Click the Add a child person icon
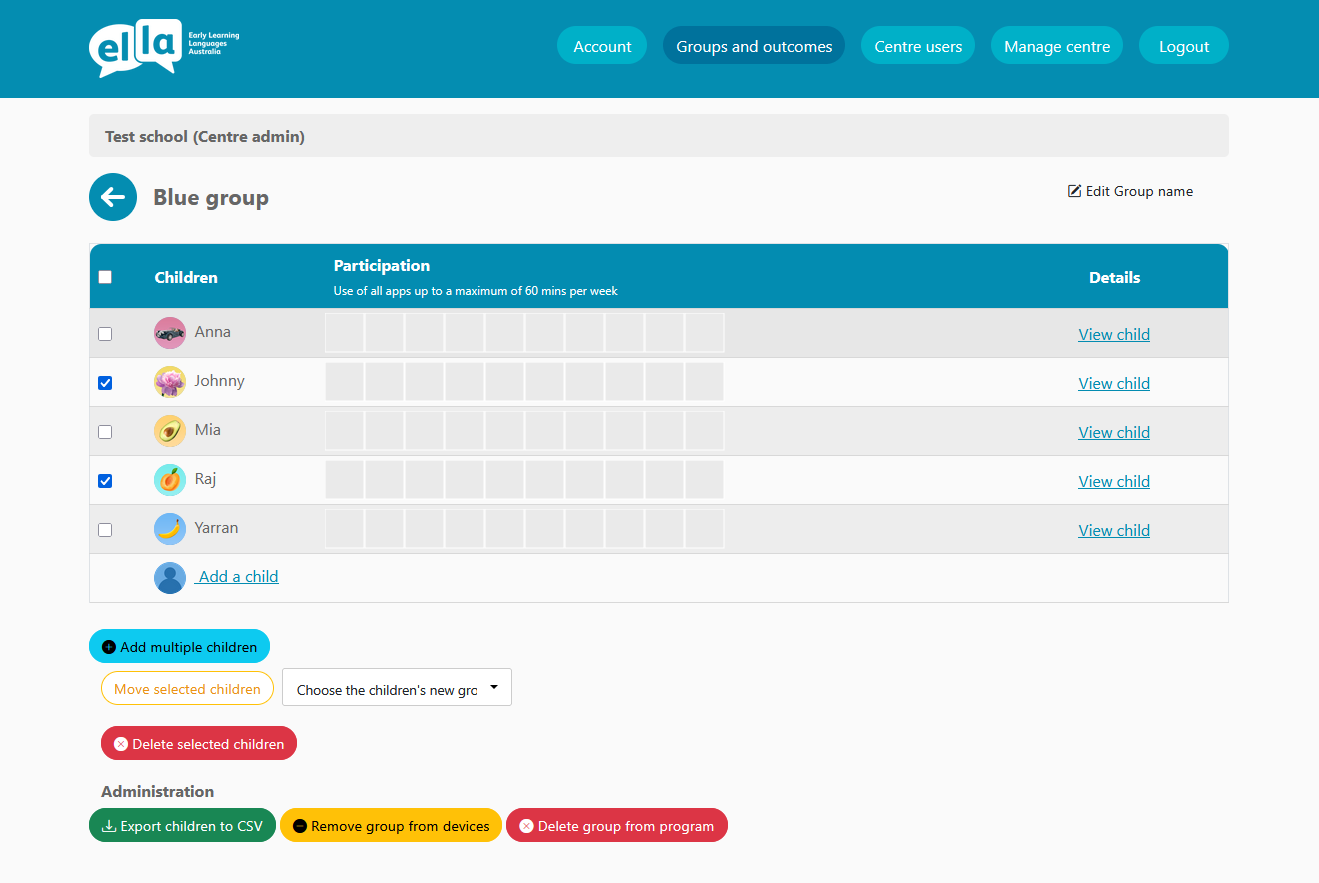The width and height of the screenshot is (1319, 883). click(x=170, y=578)
